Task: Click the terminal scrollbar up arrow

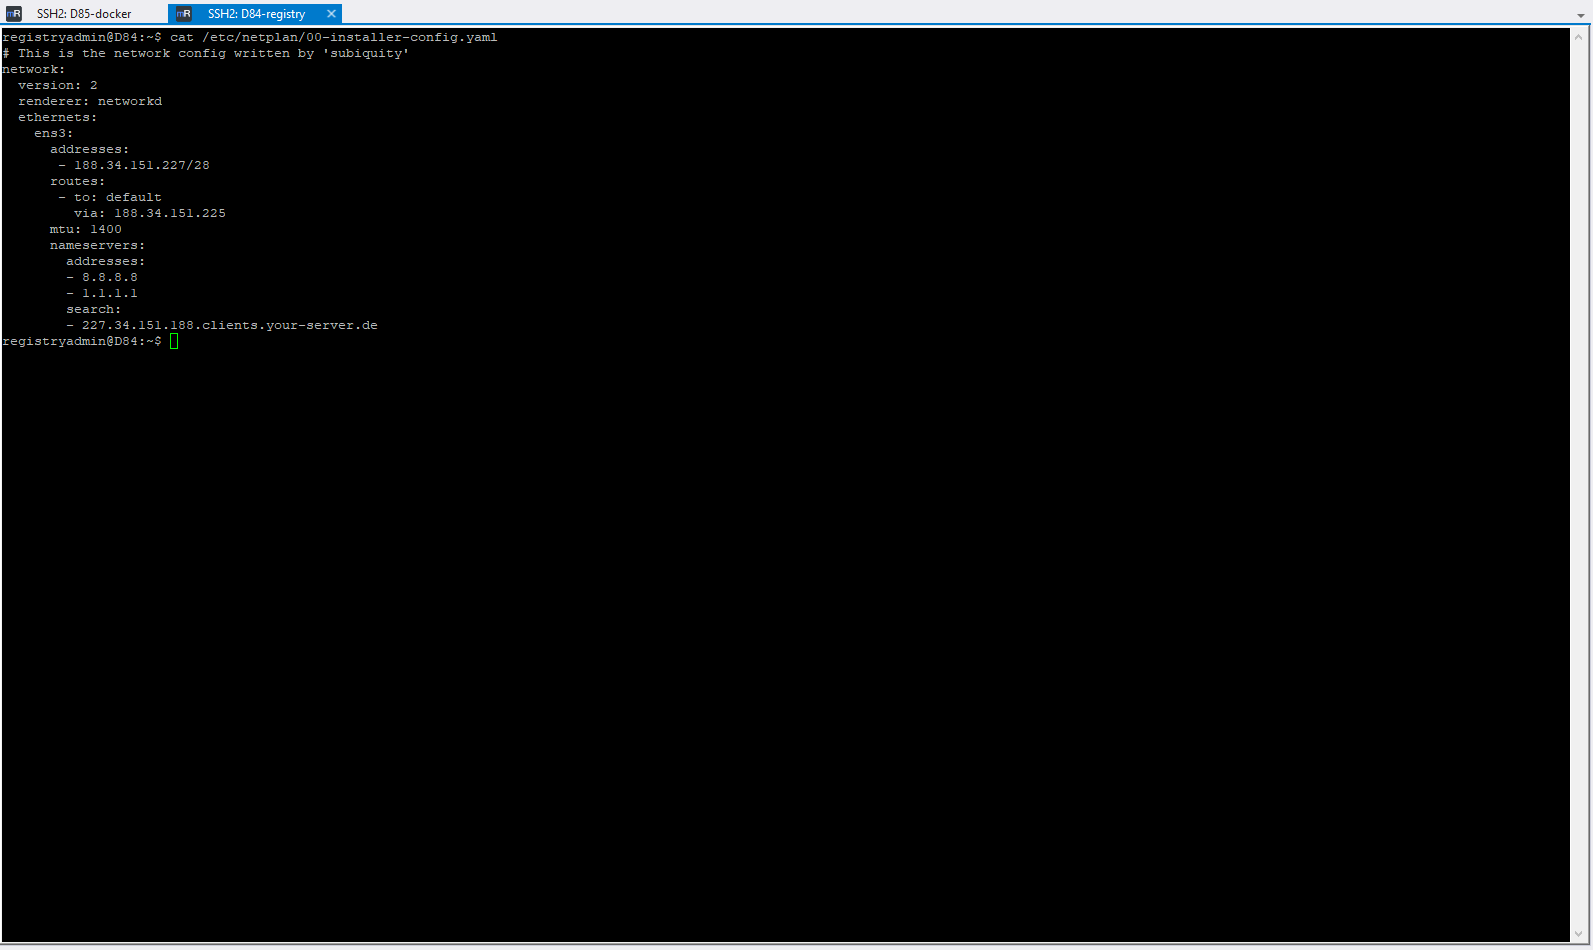Action: tap(1580, 36)
